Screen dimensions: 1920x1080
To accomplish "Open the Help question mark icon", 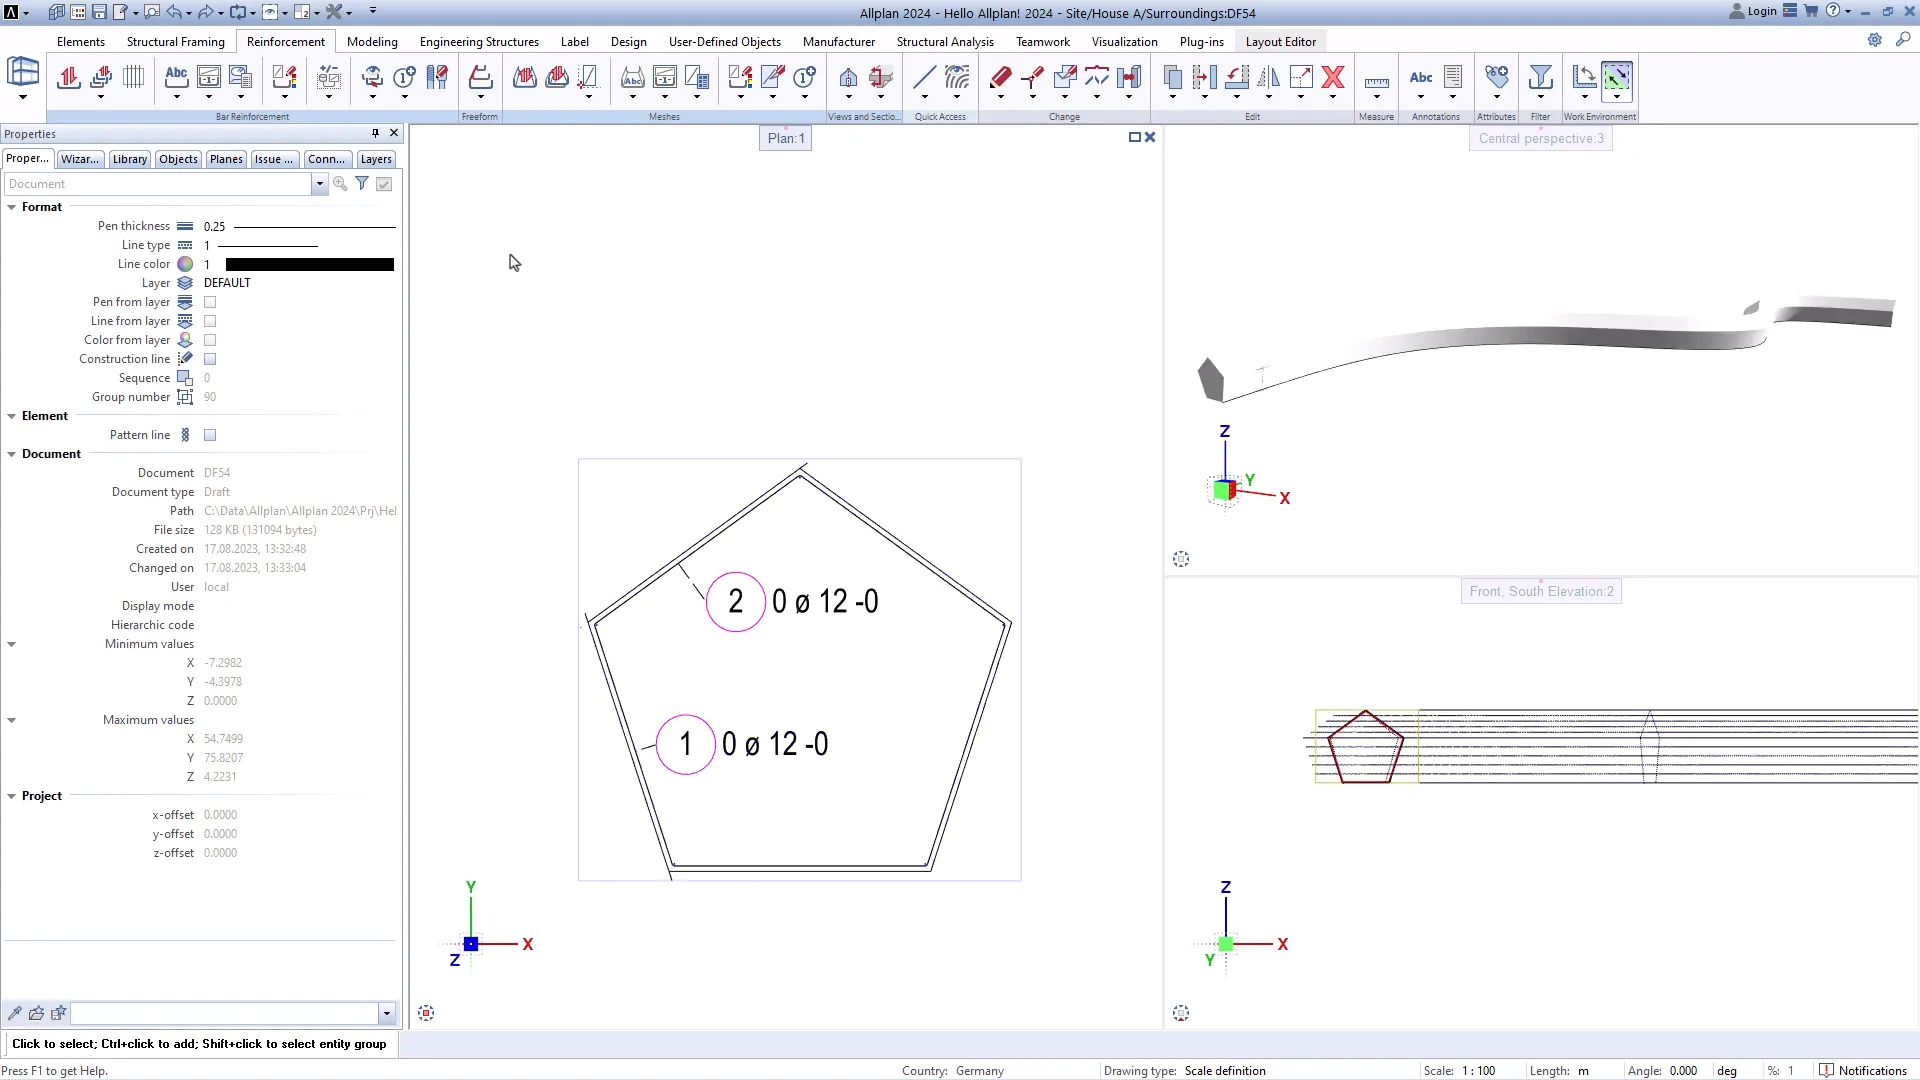I will pyautogui.click(x=1833, y=11).
